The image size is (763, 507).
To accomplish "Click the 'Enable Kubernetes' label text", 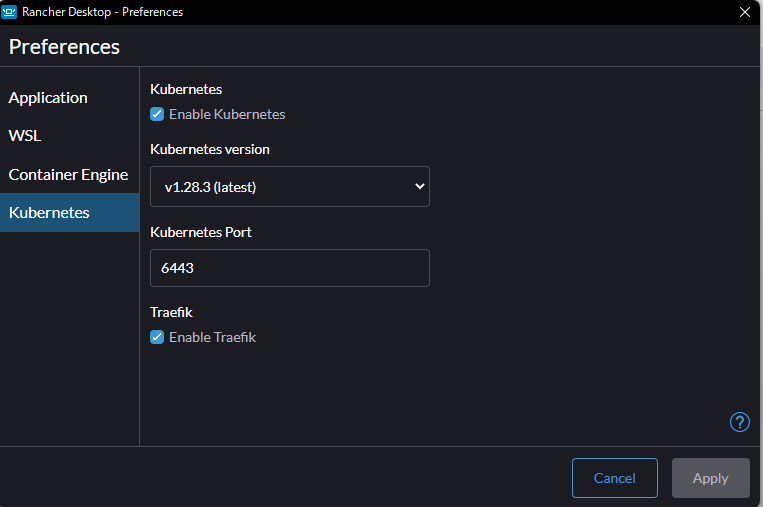I will click(x=227, y=114).
